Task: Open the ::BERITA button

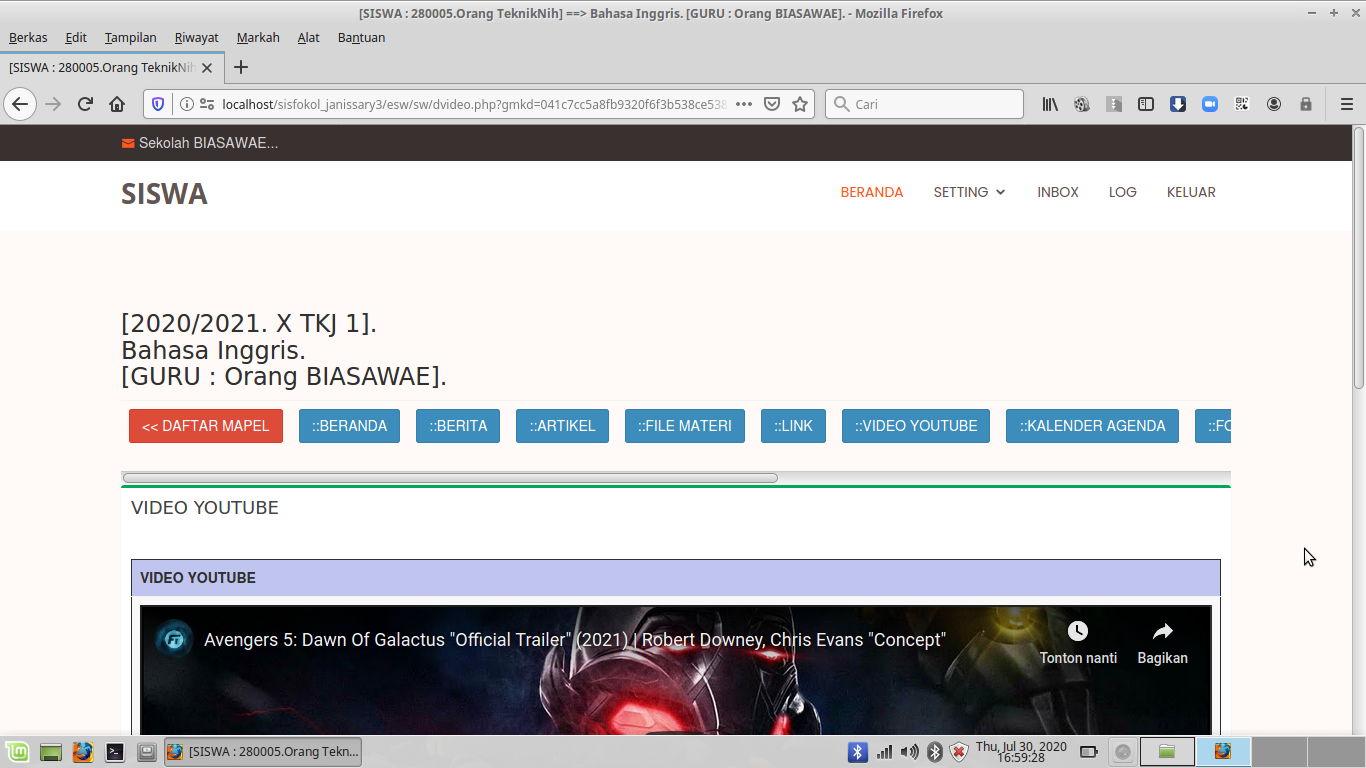Action: (458, 426)
